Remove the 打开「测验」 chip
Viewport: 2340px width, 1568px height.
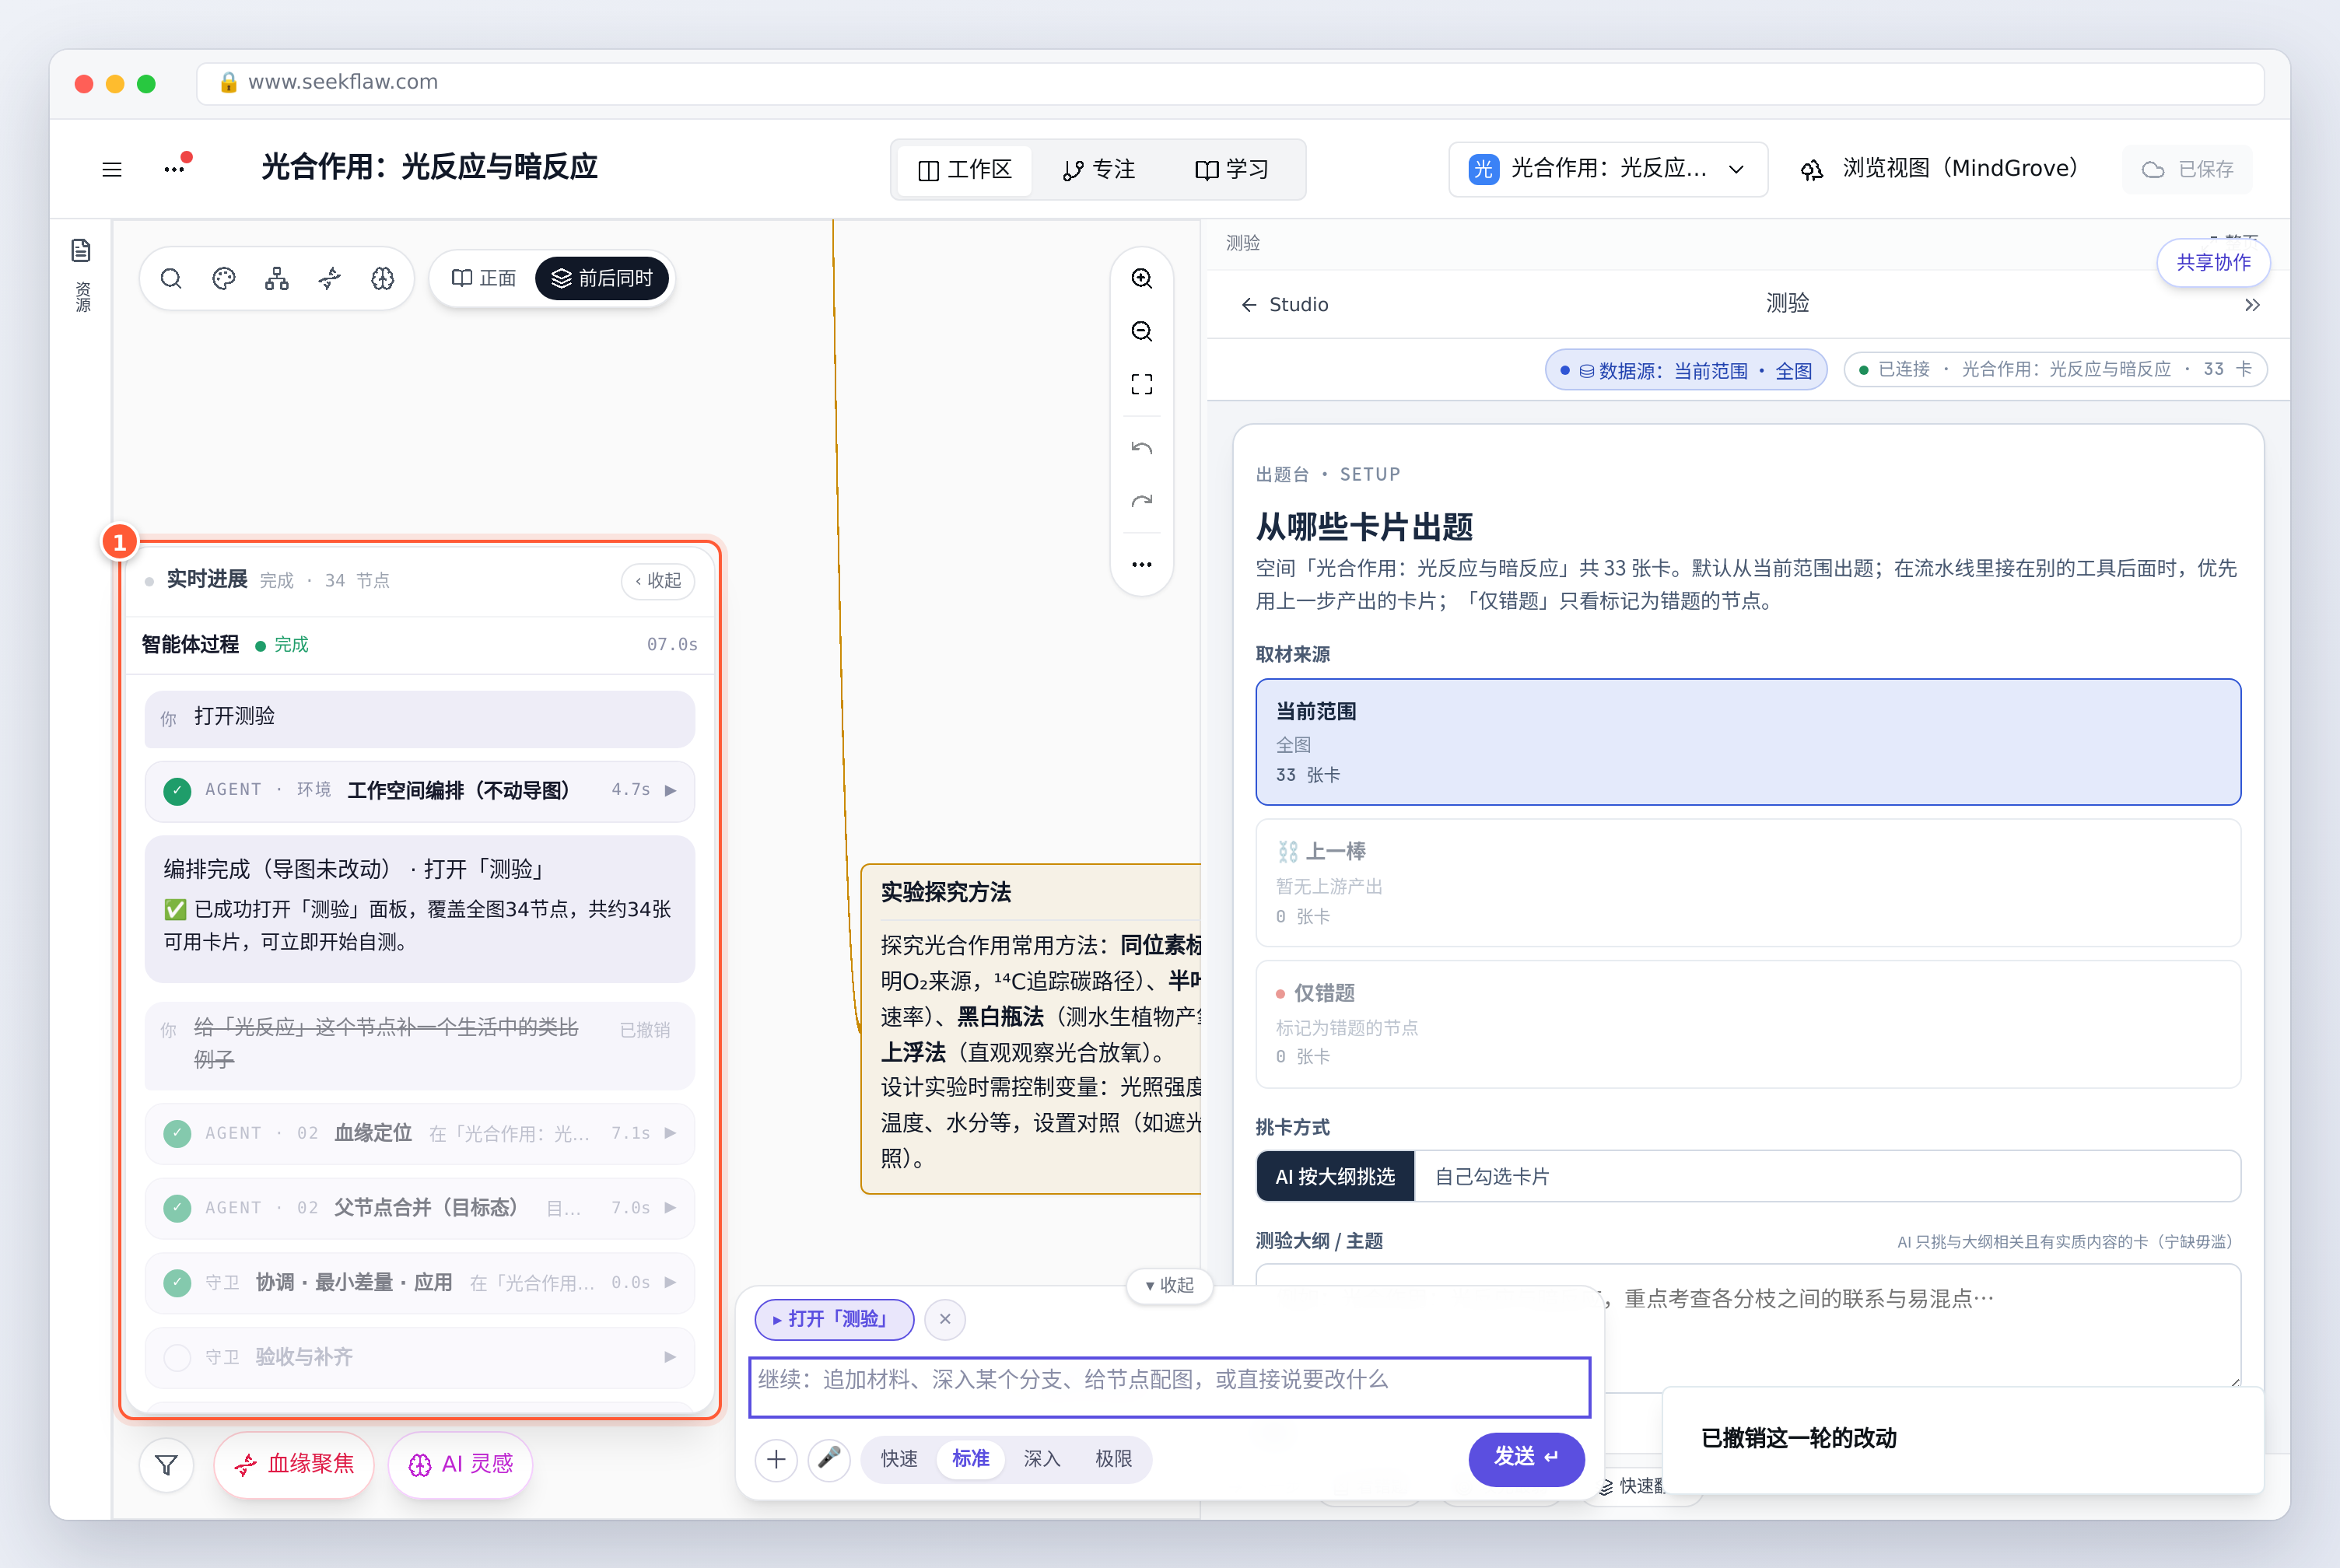945,1319
